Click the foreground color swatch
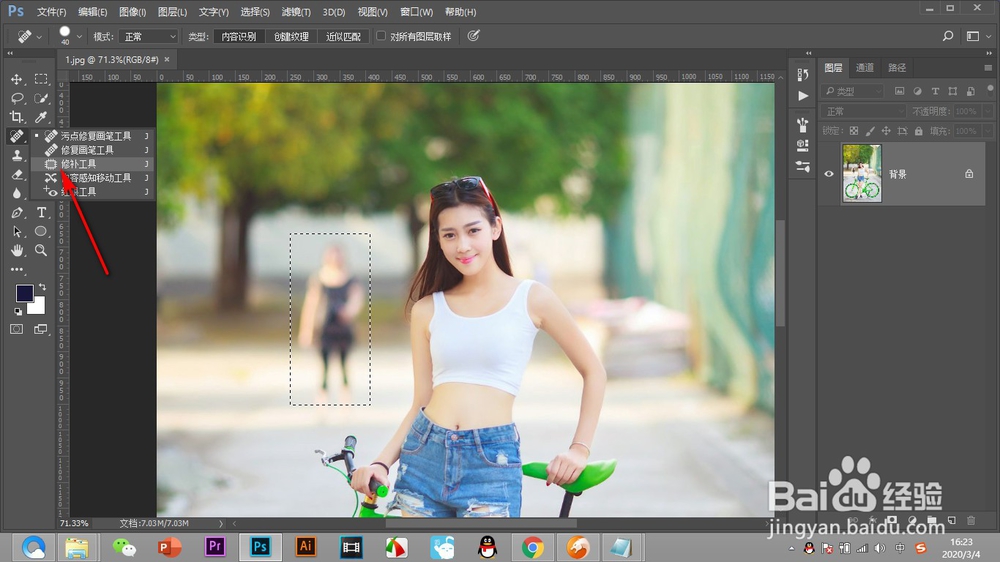This screenshot has height=562, width=1000. pos(24,293)
